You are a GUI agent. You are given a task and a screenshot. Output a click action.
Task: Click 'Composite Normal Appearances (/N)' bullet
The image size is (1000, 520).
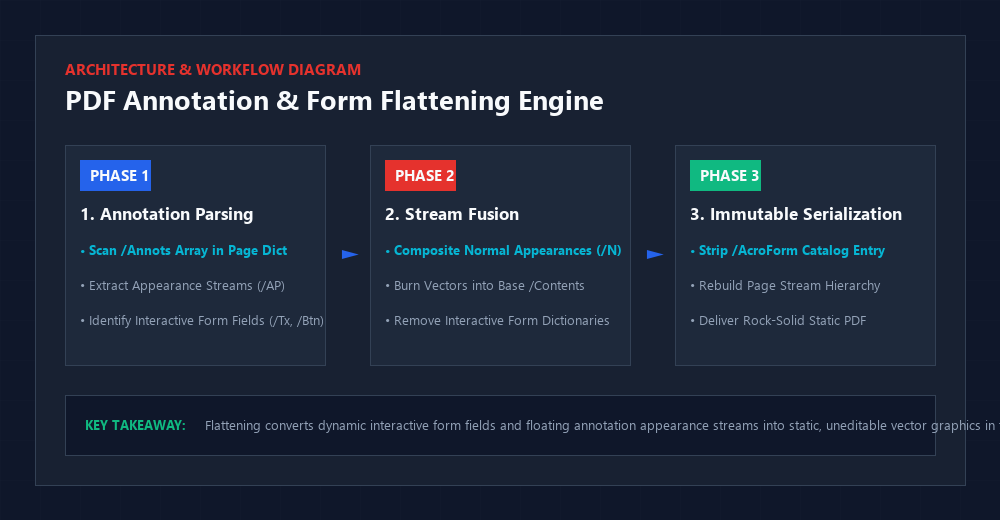(503, 251)
